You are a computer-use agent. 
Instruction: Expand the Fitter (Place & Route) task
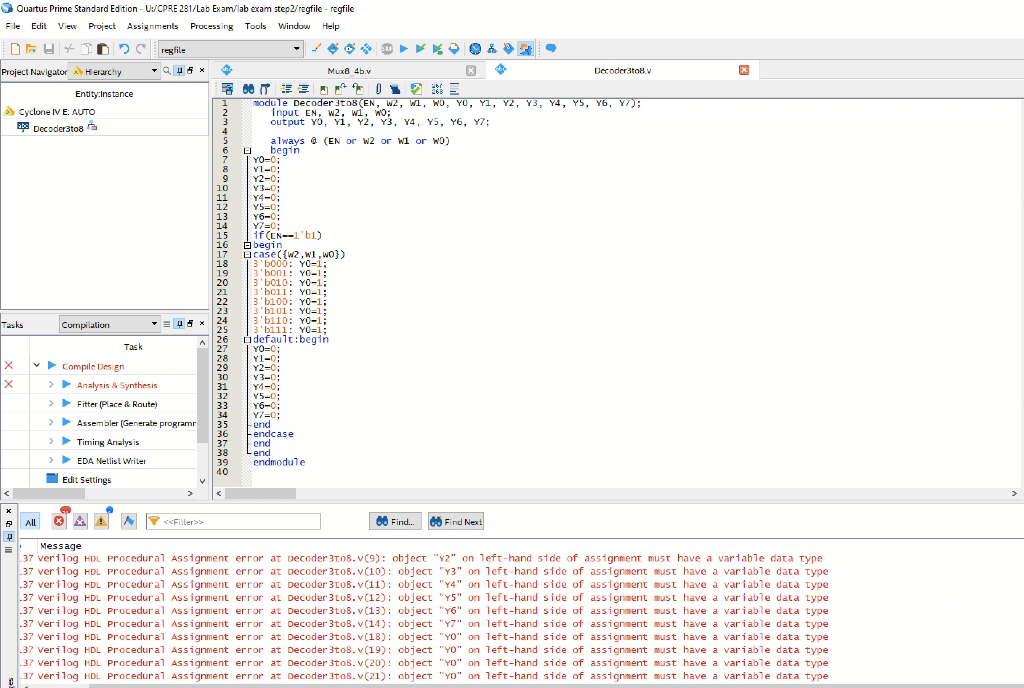(x=52, y=404)
